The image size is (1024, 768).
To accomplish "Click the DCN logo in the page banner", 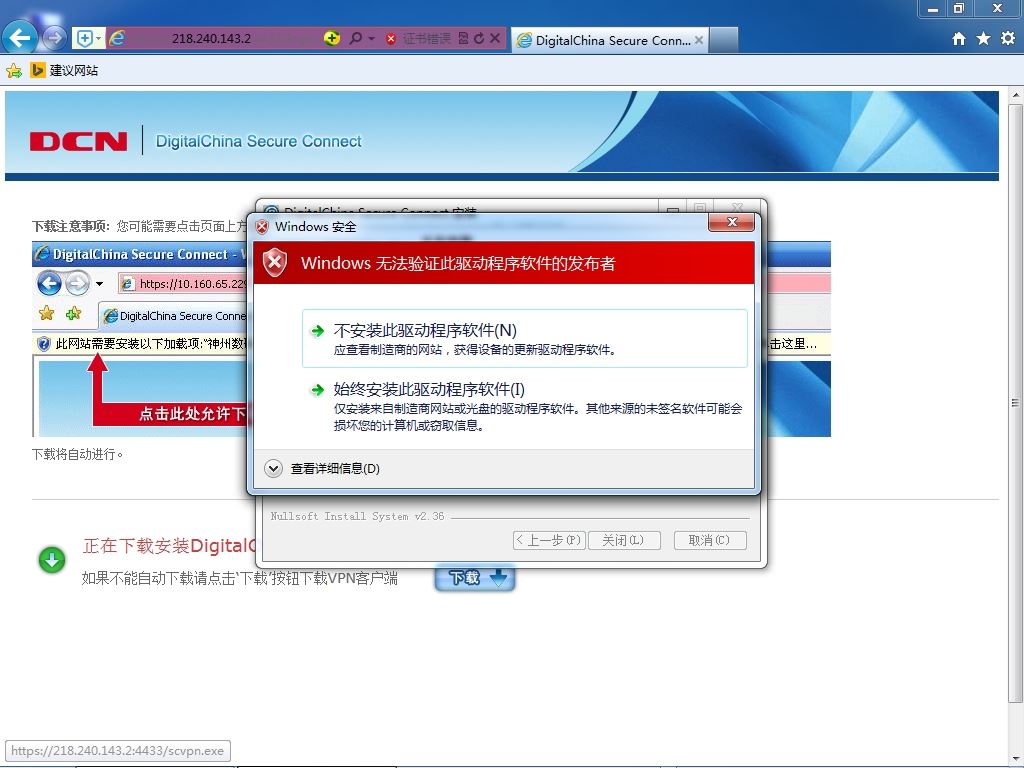I will [78, 141].
